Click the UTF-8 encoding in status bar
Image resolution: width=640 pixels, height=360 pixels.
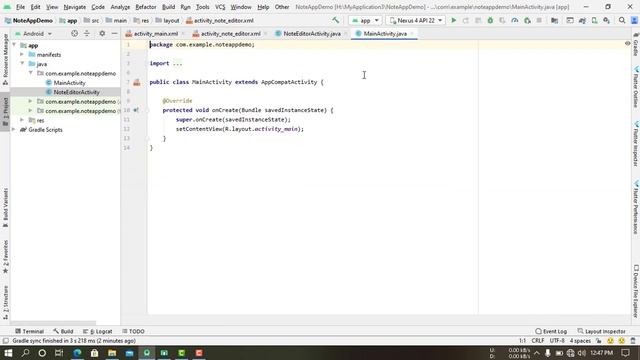point(557,341)
